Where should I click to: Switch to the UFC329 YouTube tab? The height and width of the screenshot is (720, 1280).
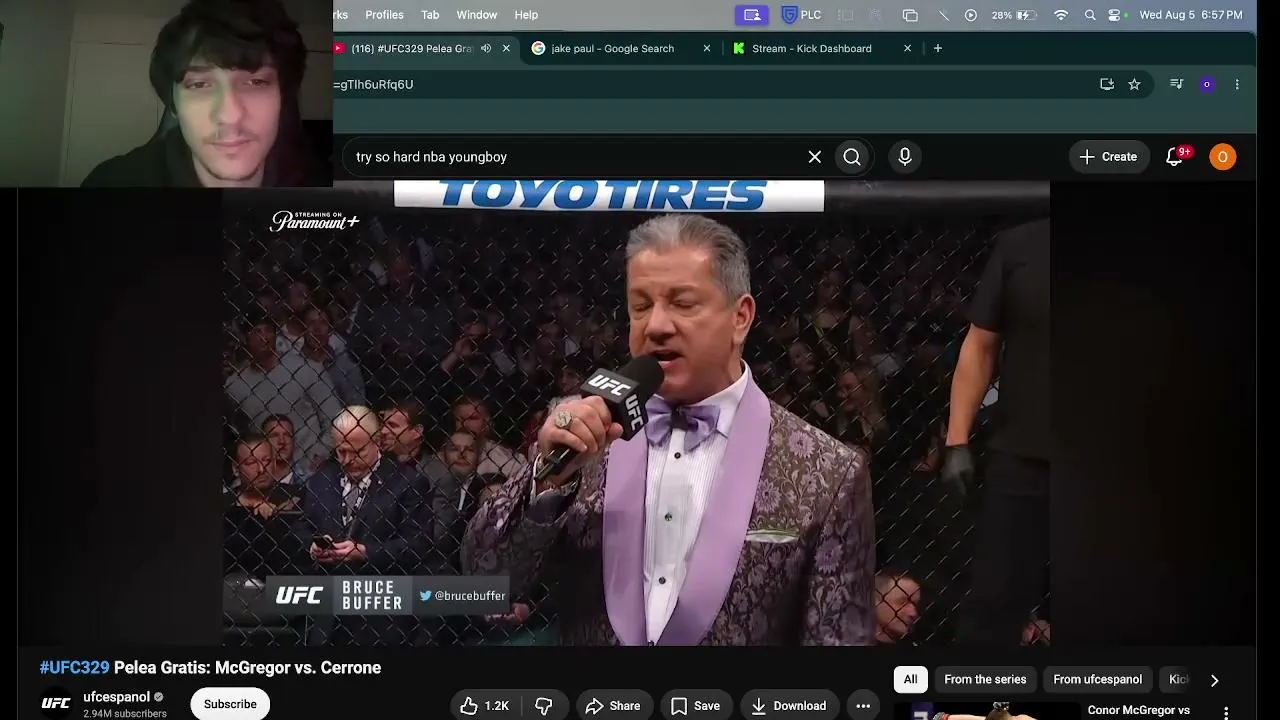click(425, 48)
